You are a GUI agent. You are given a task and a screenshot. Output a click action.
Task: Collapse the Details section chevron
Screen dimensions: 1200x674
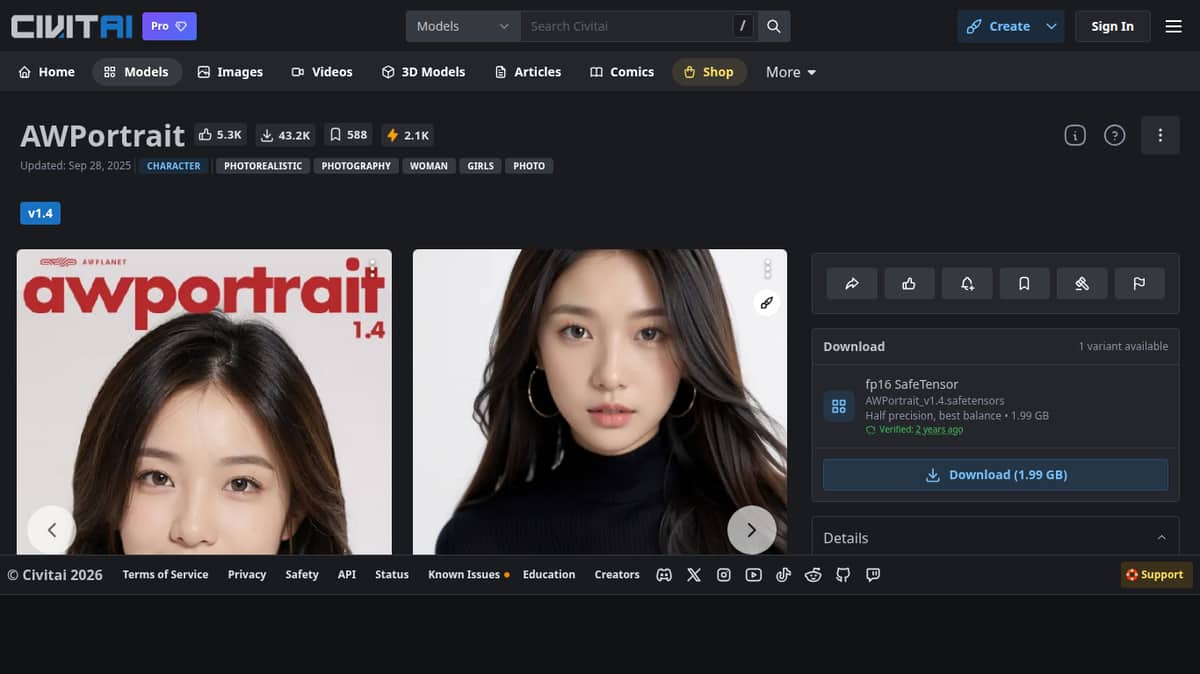click(x=1162, y=538)
